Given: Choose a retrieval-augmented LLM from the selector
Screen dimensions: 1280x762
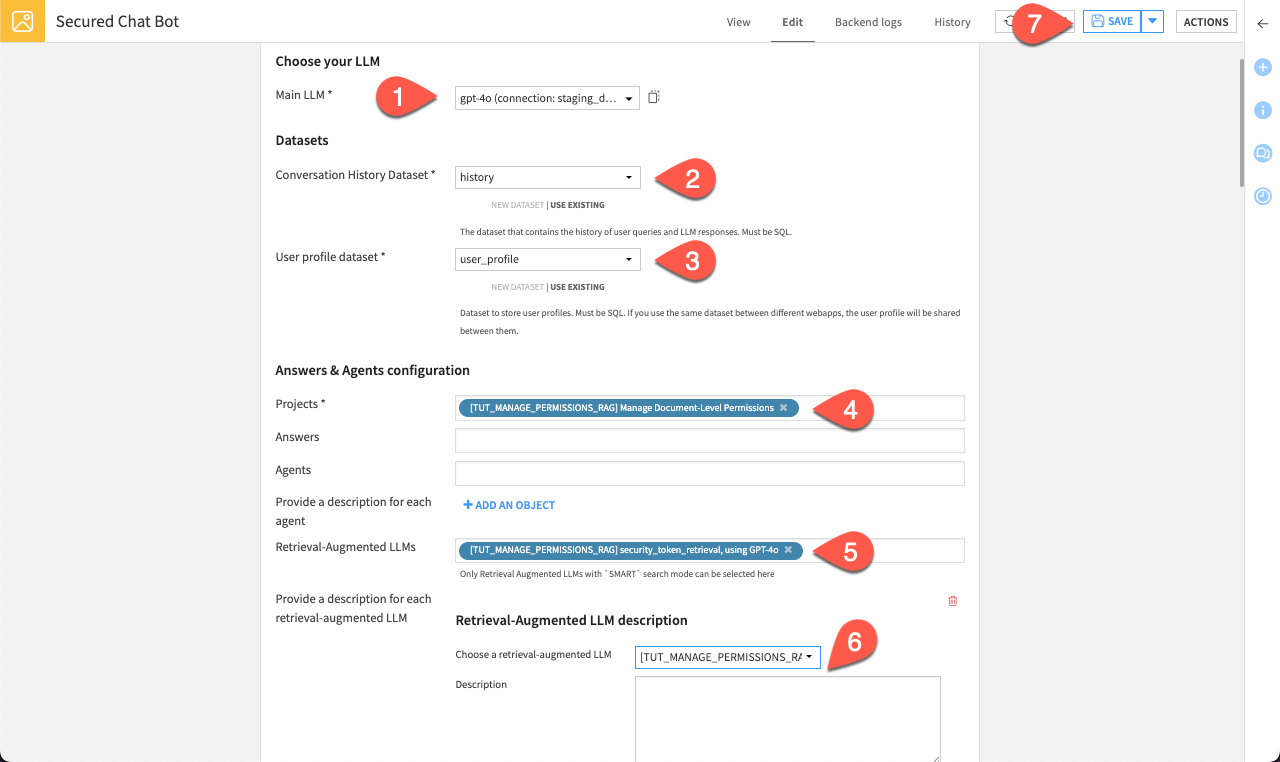Looking at the screenshot, I should tap(727, 657).
